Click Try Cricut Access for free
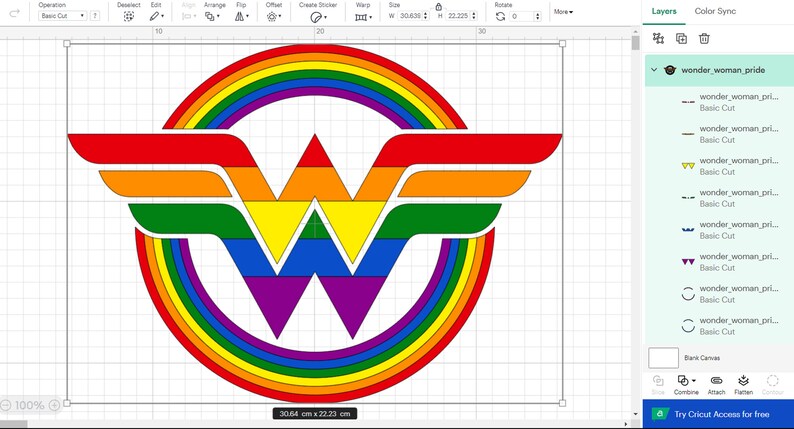 (718, 414)
